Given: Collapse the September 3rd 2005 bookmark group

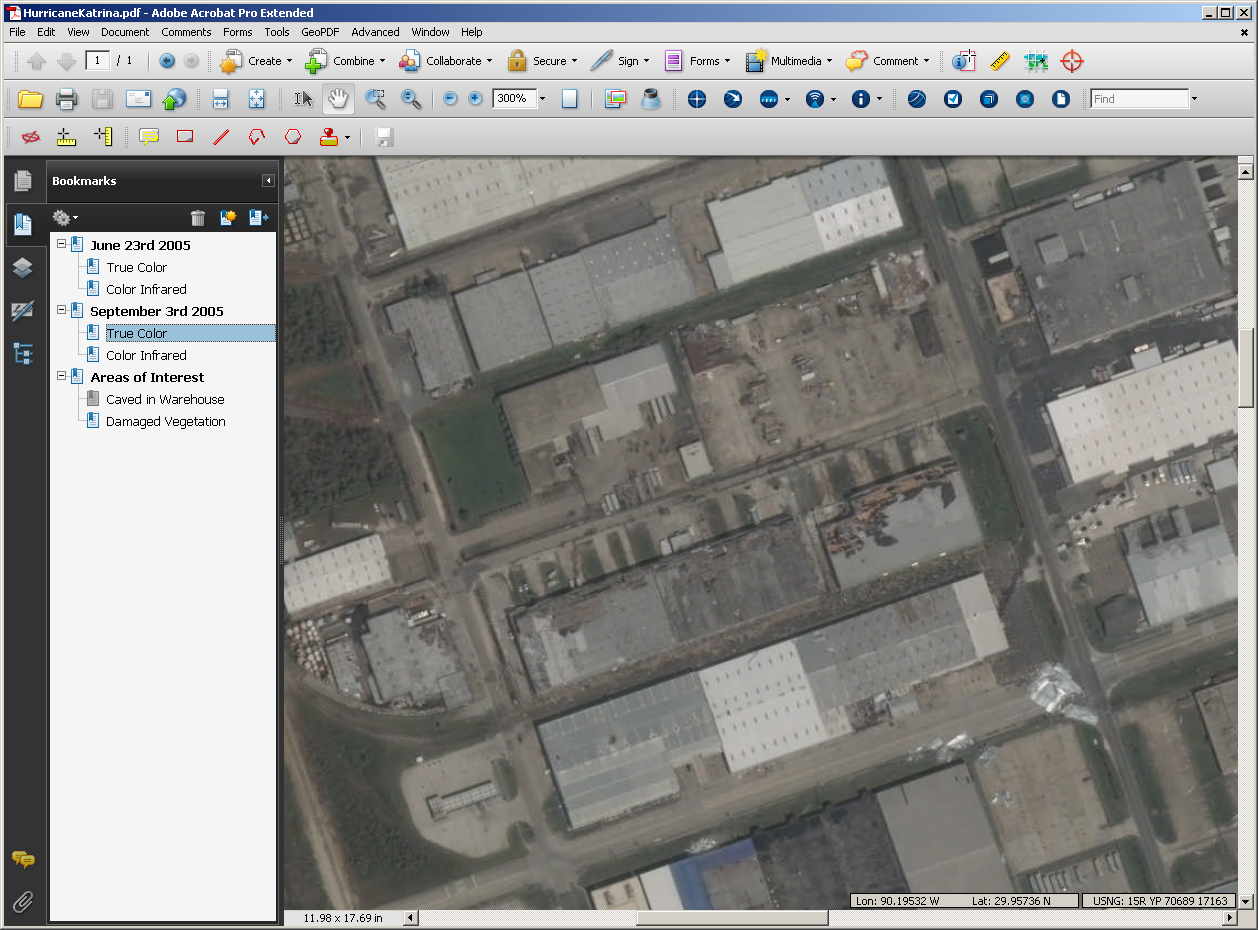Looking at the screenshot, I should 62,310.
